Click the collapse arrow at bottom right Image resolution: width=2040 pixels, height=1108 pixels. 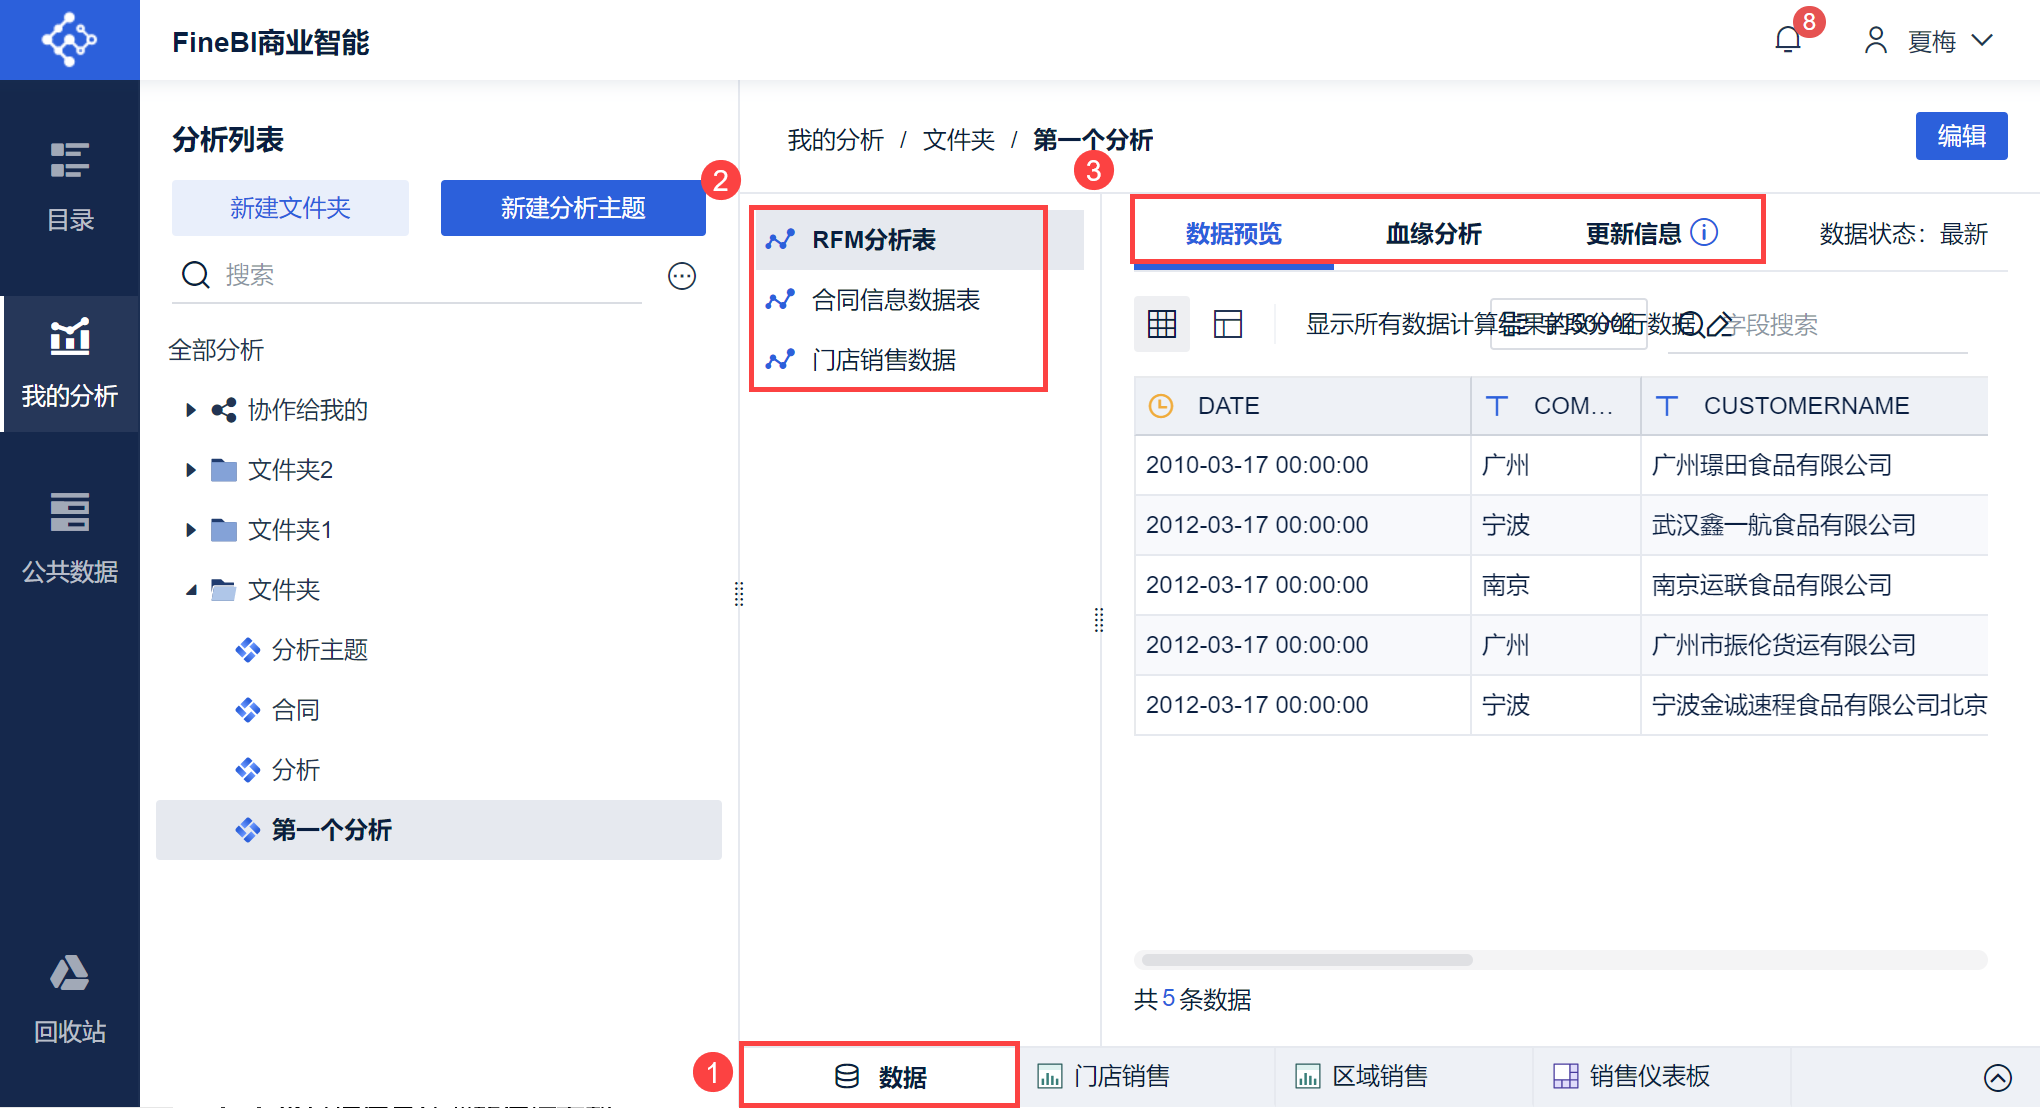[x=1997, y=1077]
